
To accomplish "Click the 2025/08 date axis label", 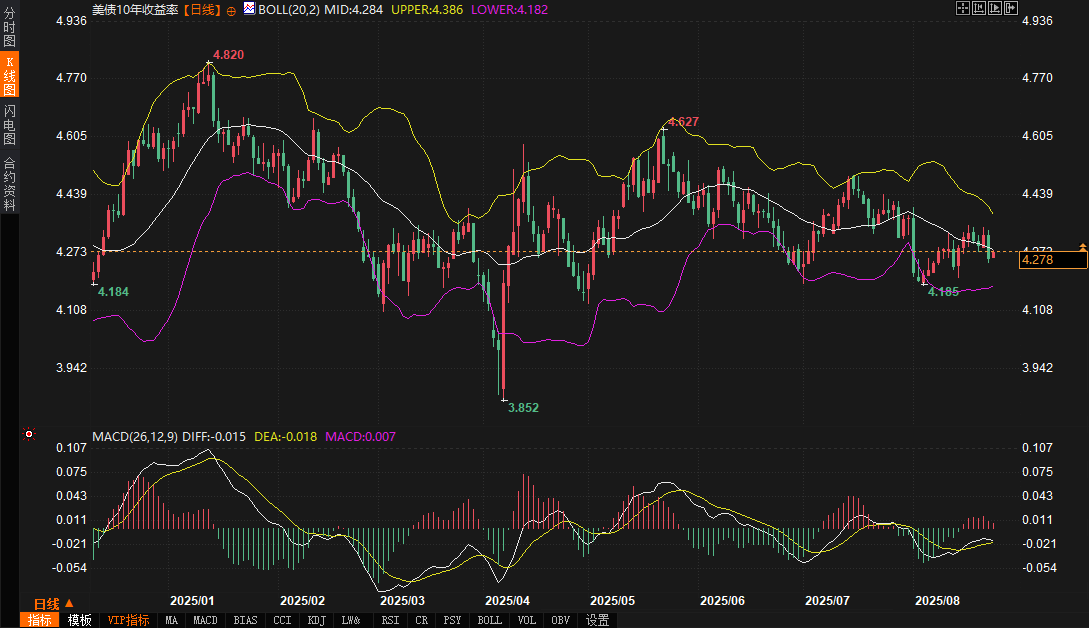I will [x=937, y=601].
